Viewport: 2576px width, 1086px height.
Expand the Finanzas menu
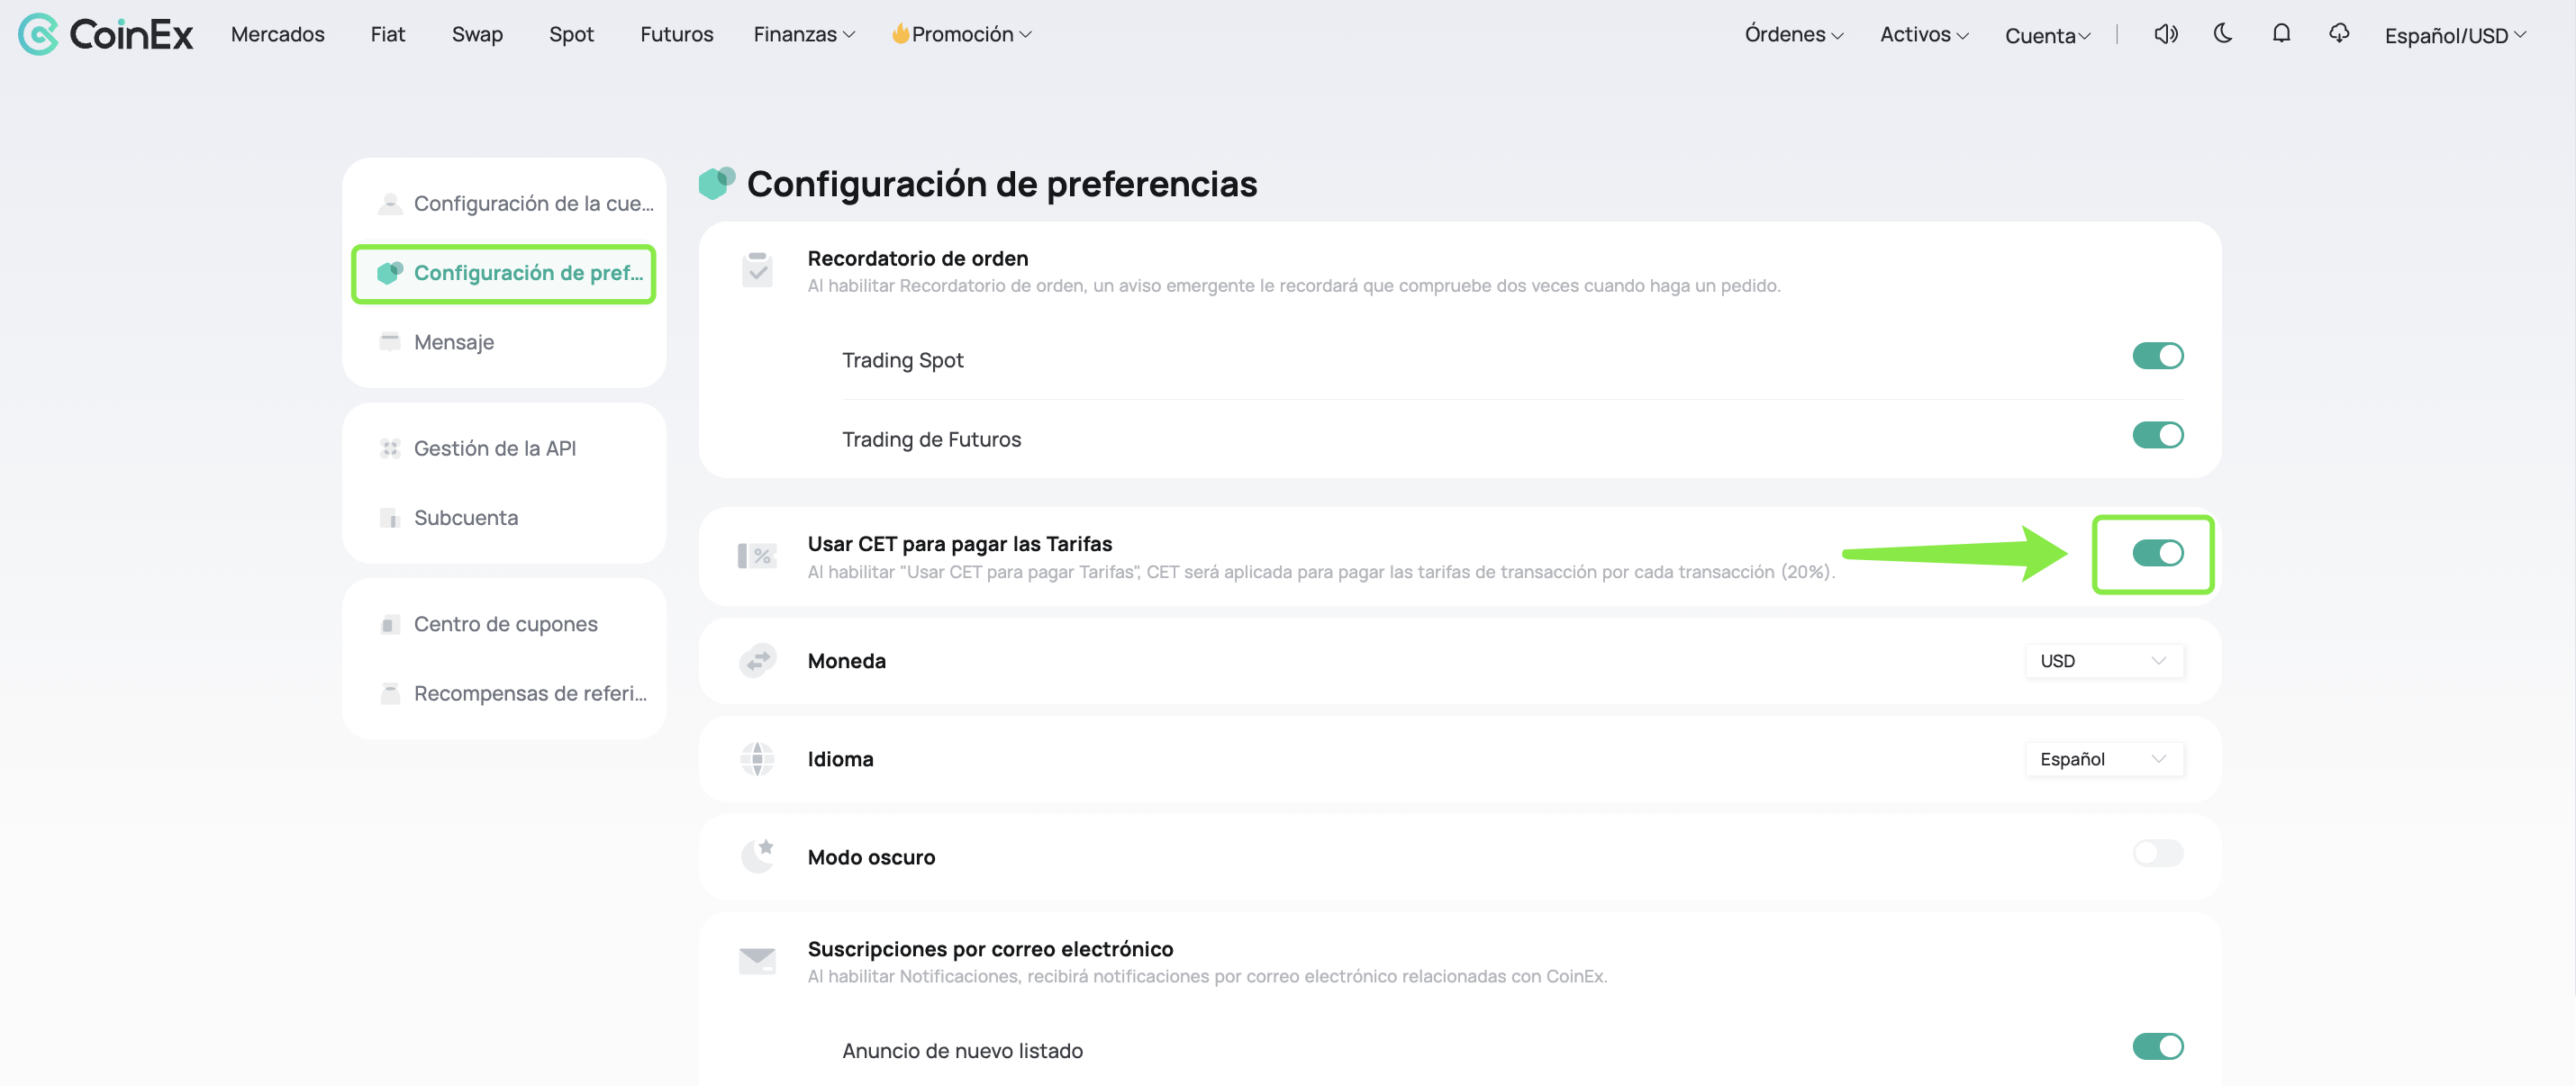[x=804, y=34]
